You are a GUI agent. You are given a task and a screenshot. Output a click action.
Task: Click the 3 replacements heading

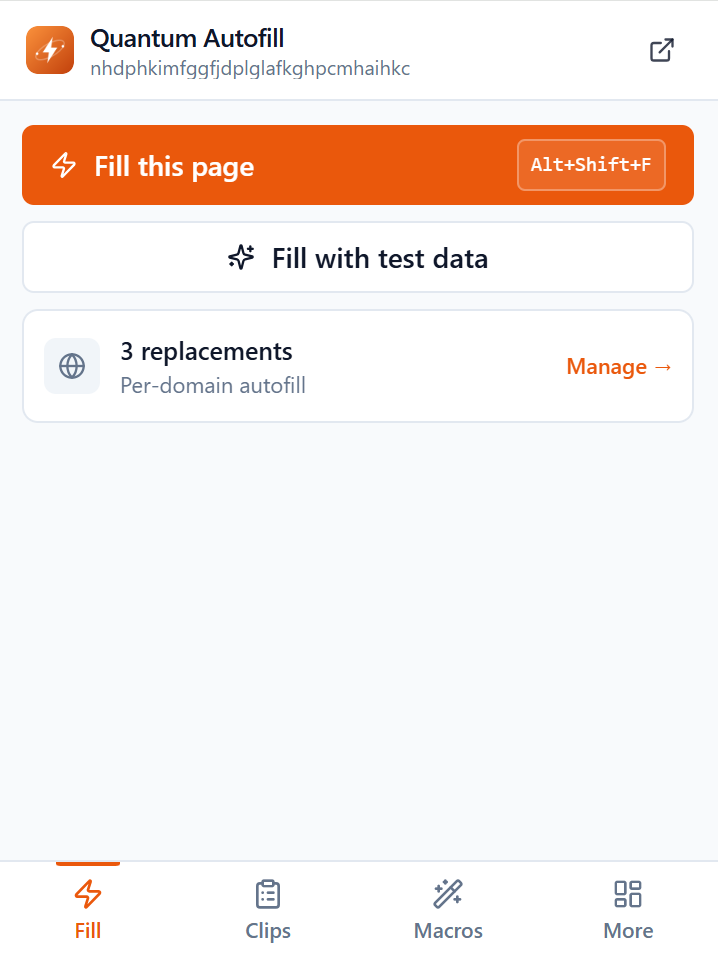coord(206,351)
